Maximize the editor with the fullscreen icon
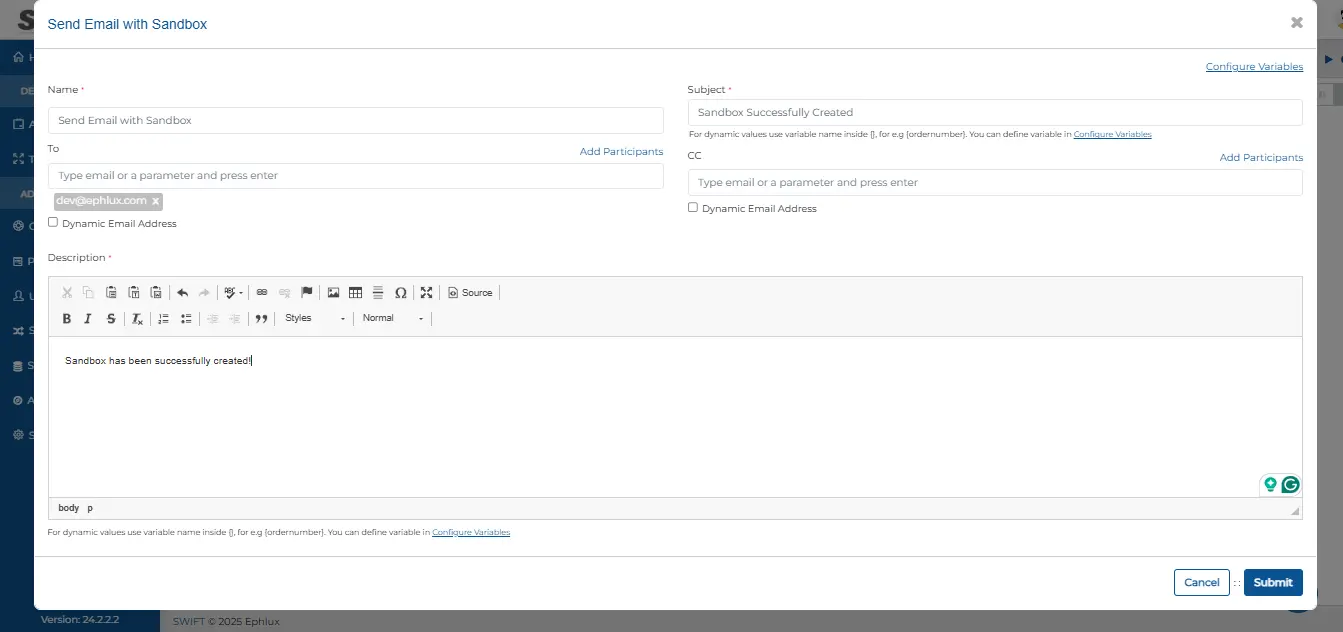 click(x=426, y=293)
